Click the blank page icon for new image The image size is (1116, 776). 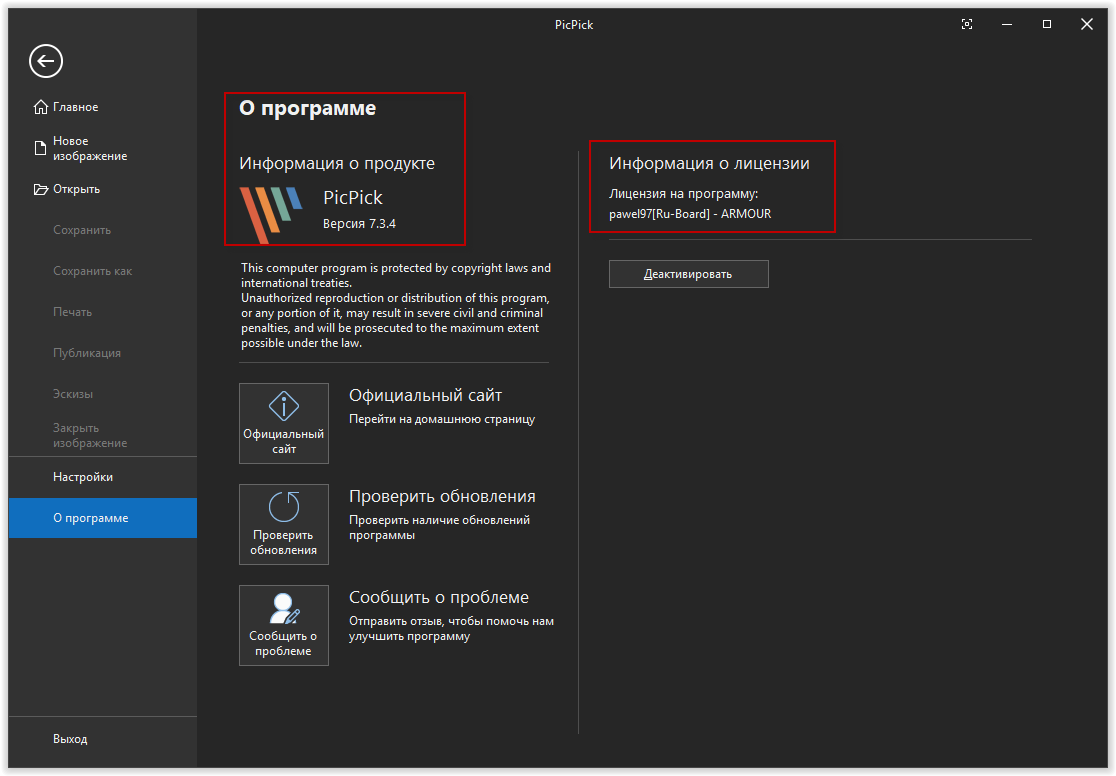pyautogui.click(x=40, y=148)
